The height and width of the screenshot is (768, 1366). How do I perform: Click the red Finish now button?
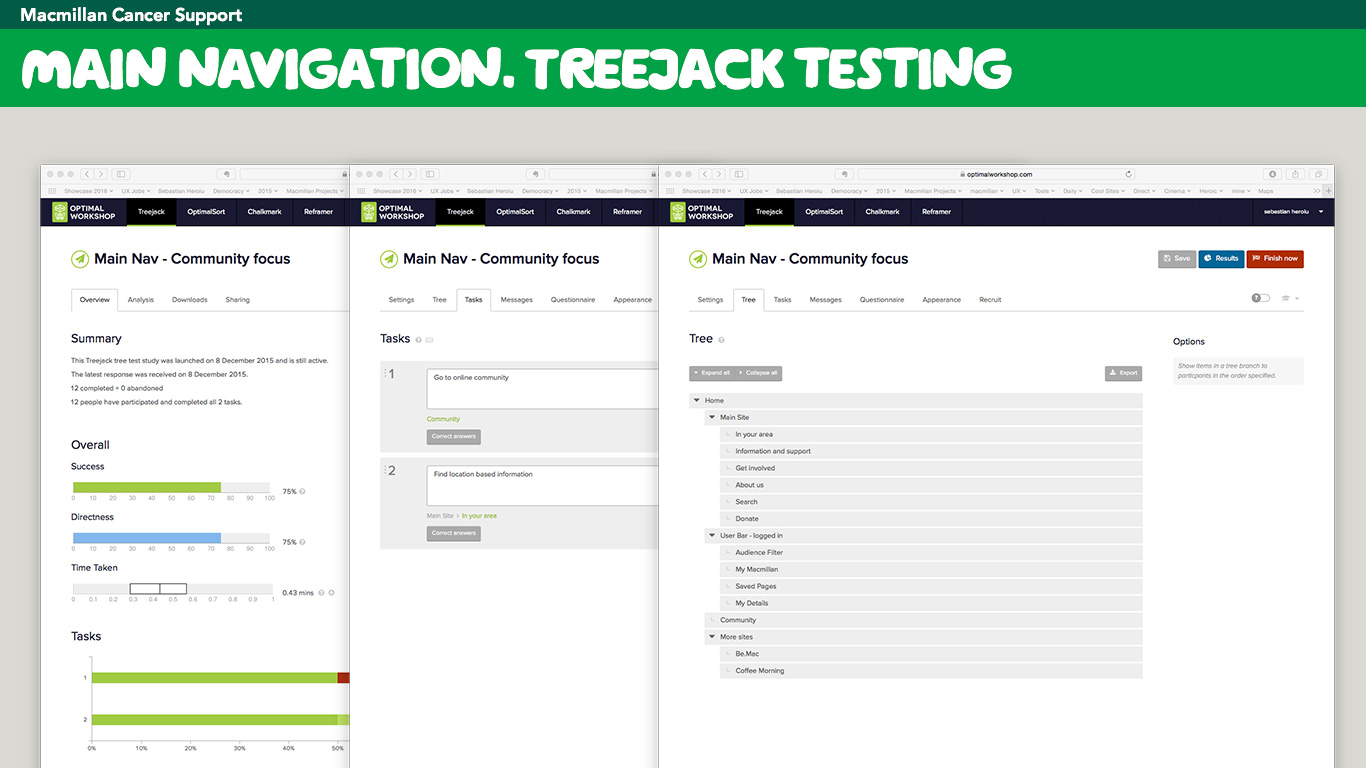click(1275, 259)
